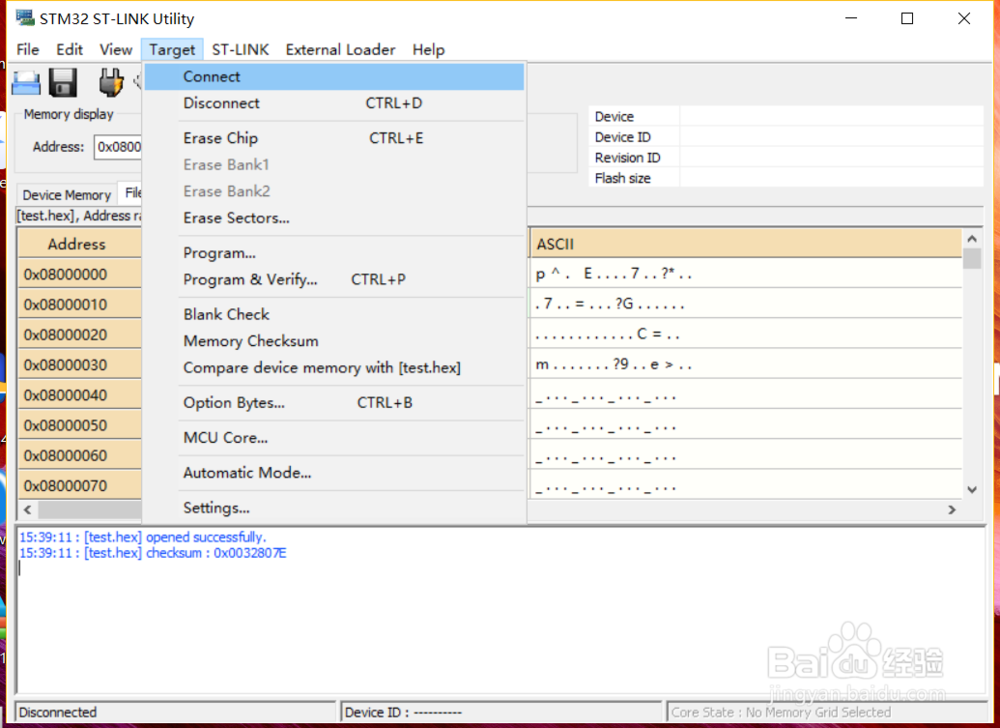Select address row 0x08000010
This screenshot has height=728, width=1000.
tap(79, 304)
